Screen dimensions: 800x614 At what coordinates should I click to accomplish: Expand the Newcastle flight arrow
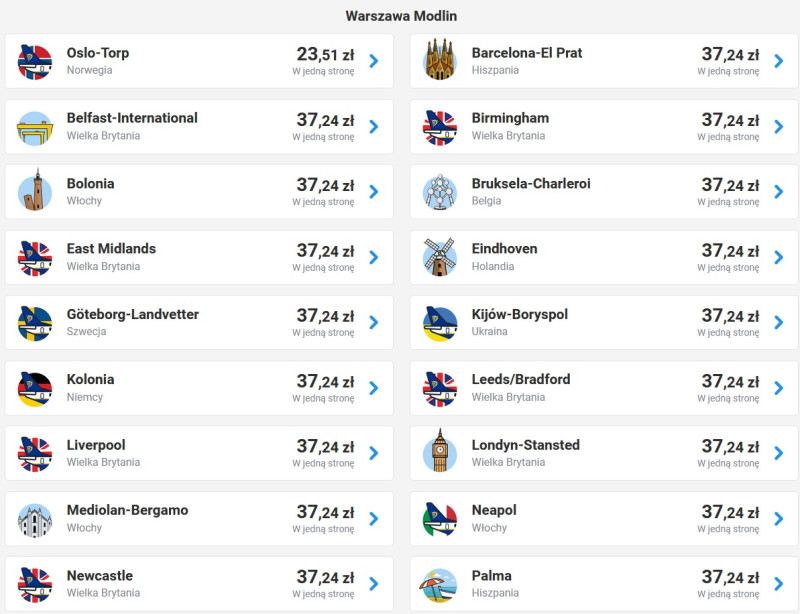[x=374, y=584]
